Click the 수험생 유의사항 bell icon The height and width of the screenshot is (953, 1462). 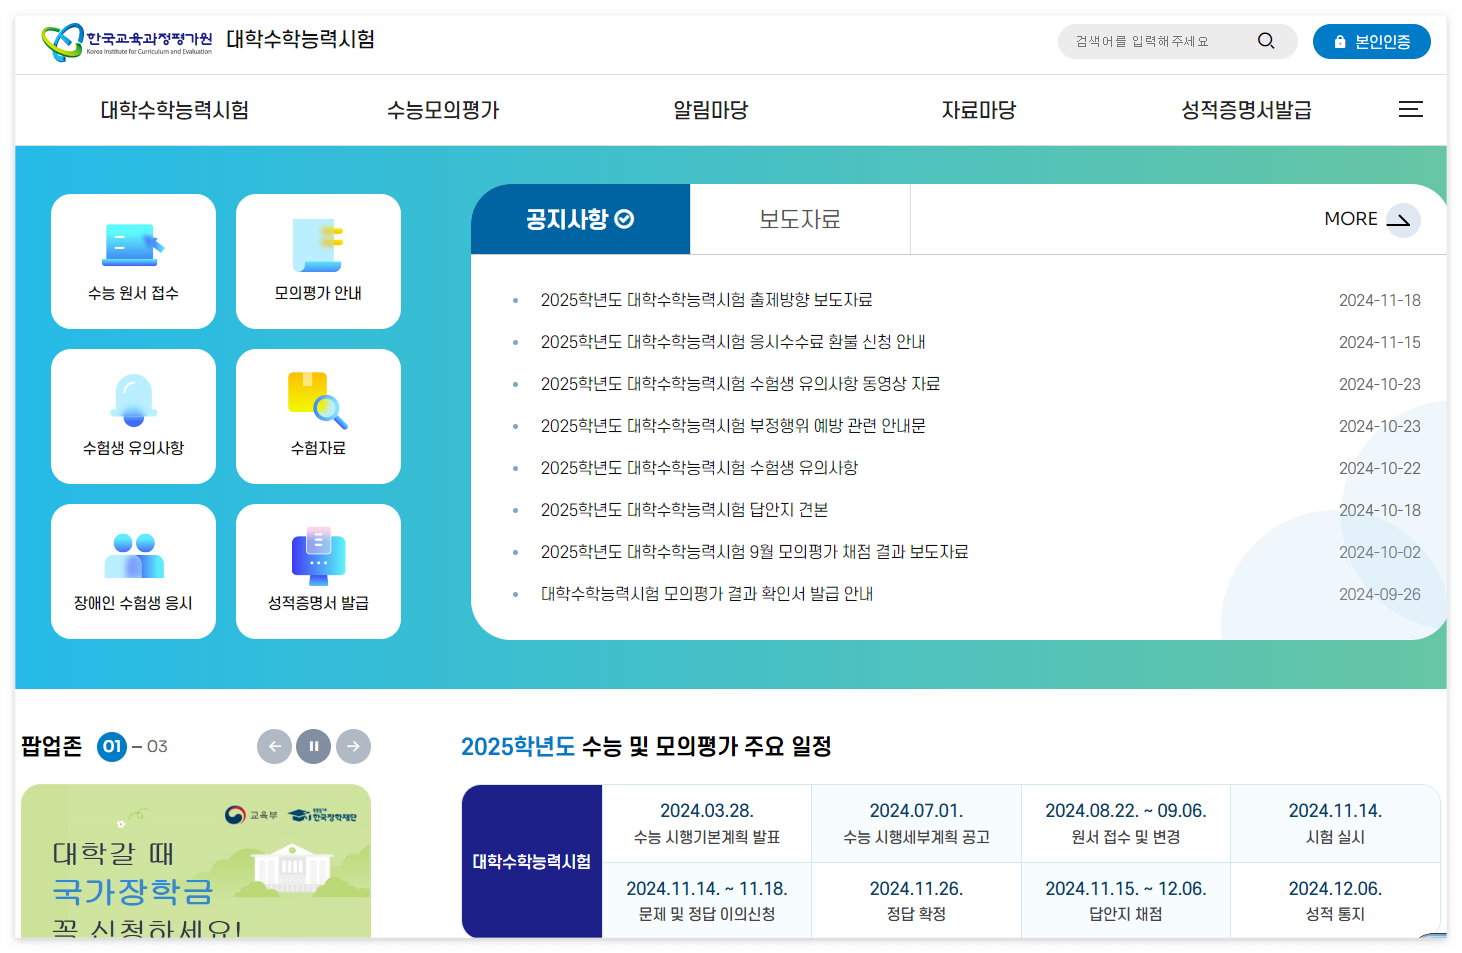[133, 400]
